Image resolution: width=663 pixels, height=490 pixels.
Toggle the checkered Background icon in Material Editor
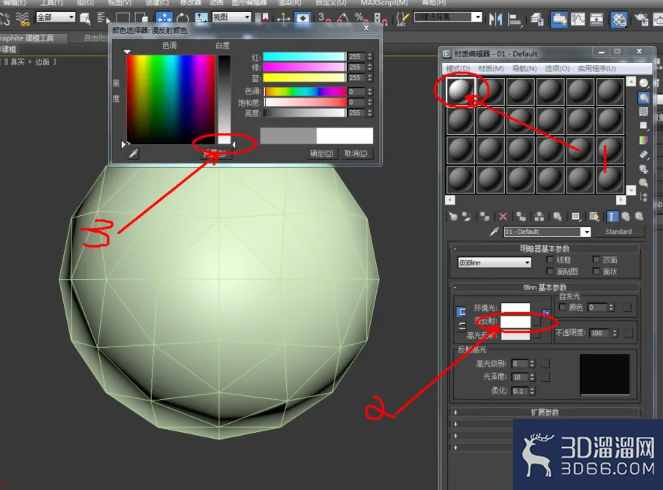(x=644, y=111)
